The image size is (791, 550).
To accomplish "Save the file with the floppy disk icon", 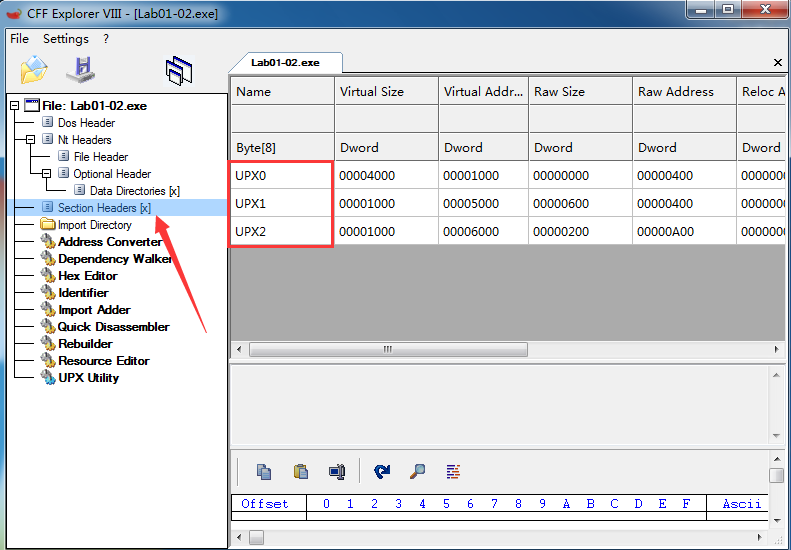I will pyautogui.click(x=81, y=70).
